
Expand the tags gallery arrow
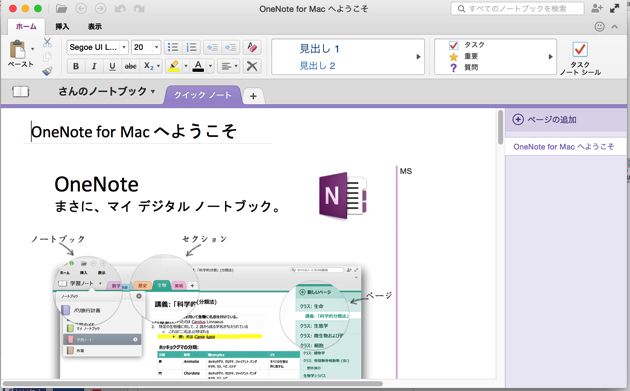tap(551, 57)
